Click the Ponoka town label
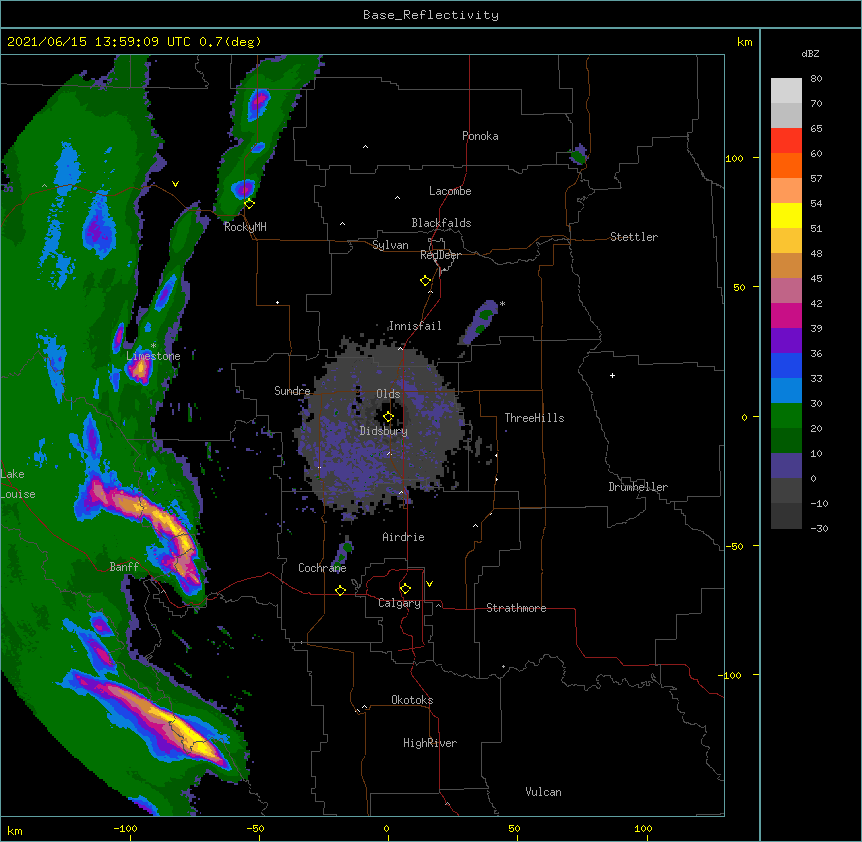 480,136
